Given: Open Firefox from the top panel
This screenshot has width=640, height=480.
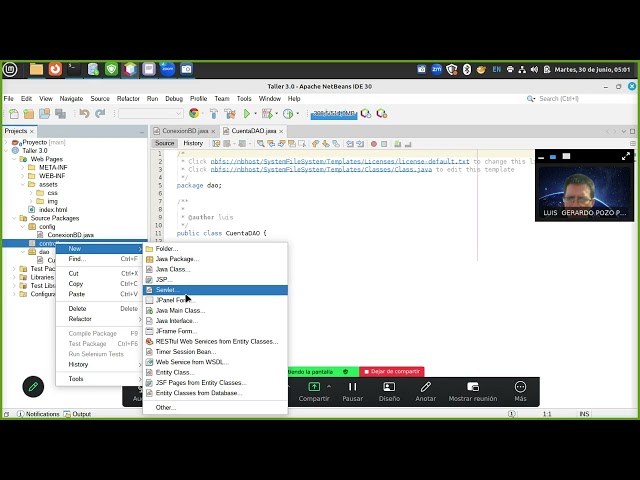Looking at the screenshot, I should tap(55, 69).
